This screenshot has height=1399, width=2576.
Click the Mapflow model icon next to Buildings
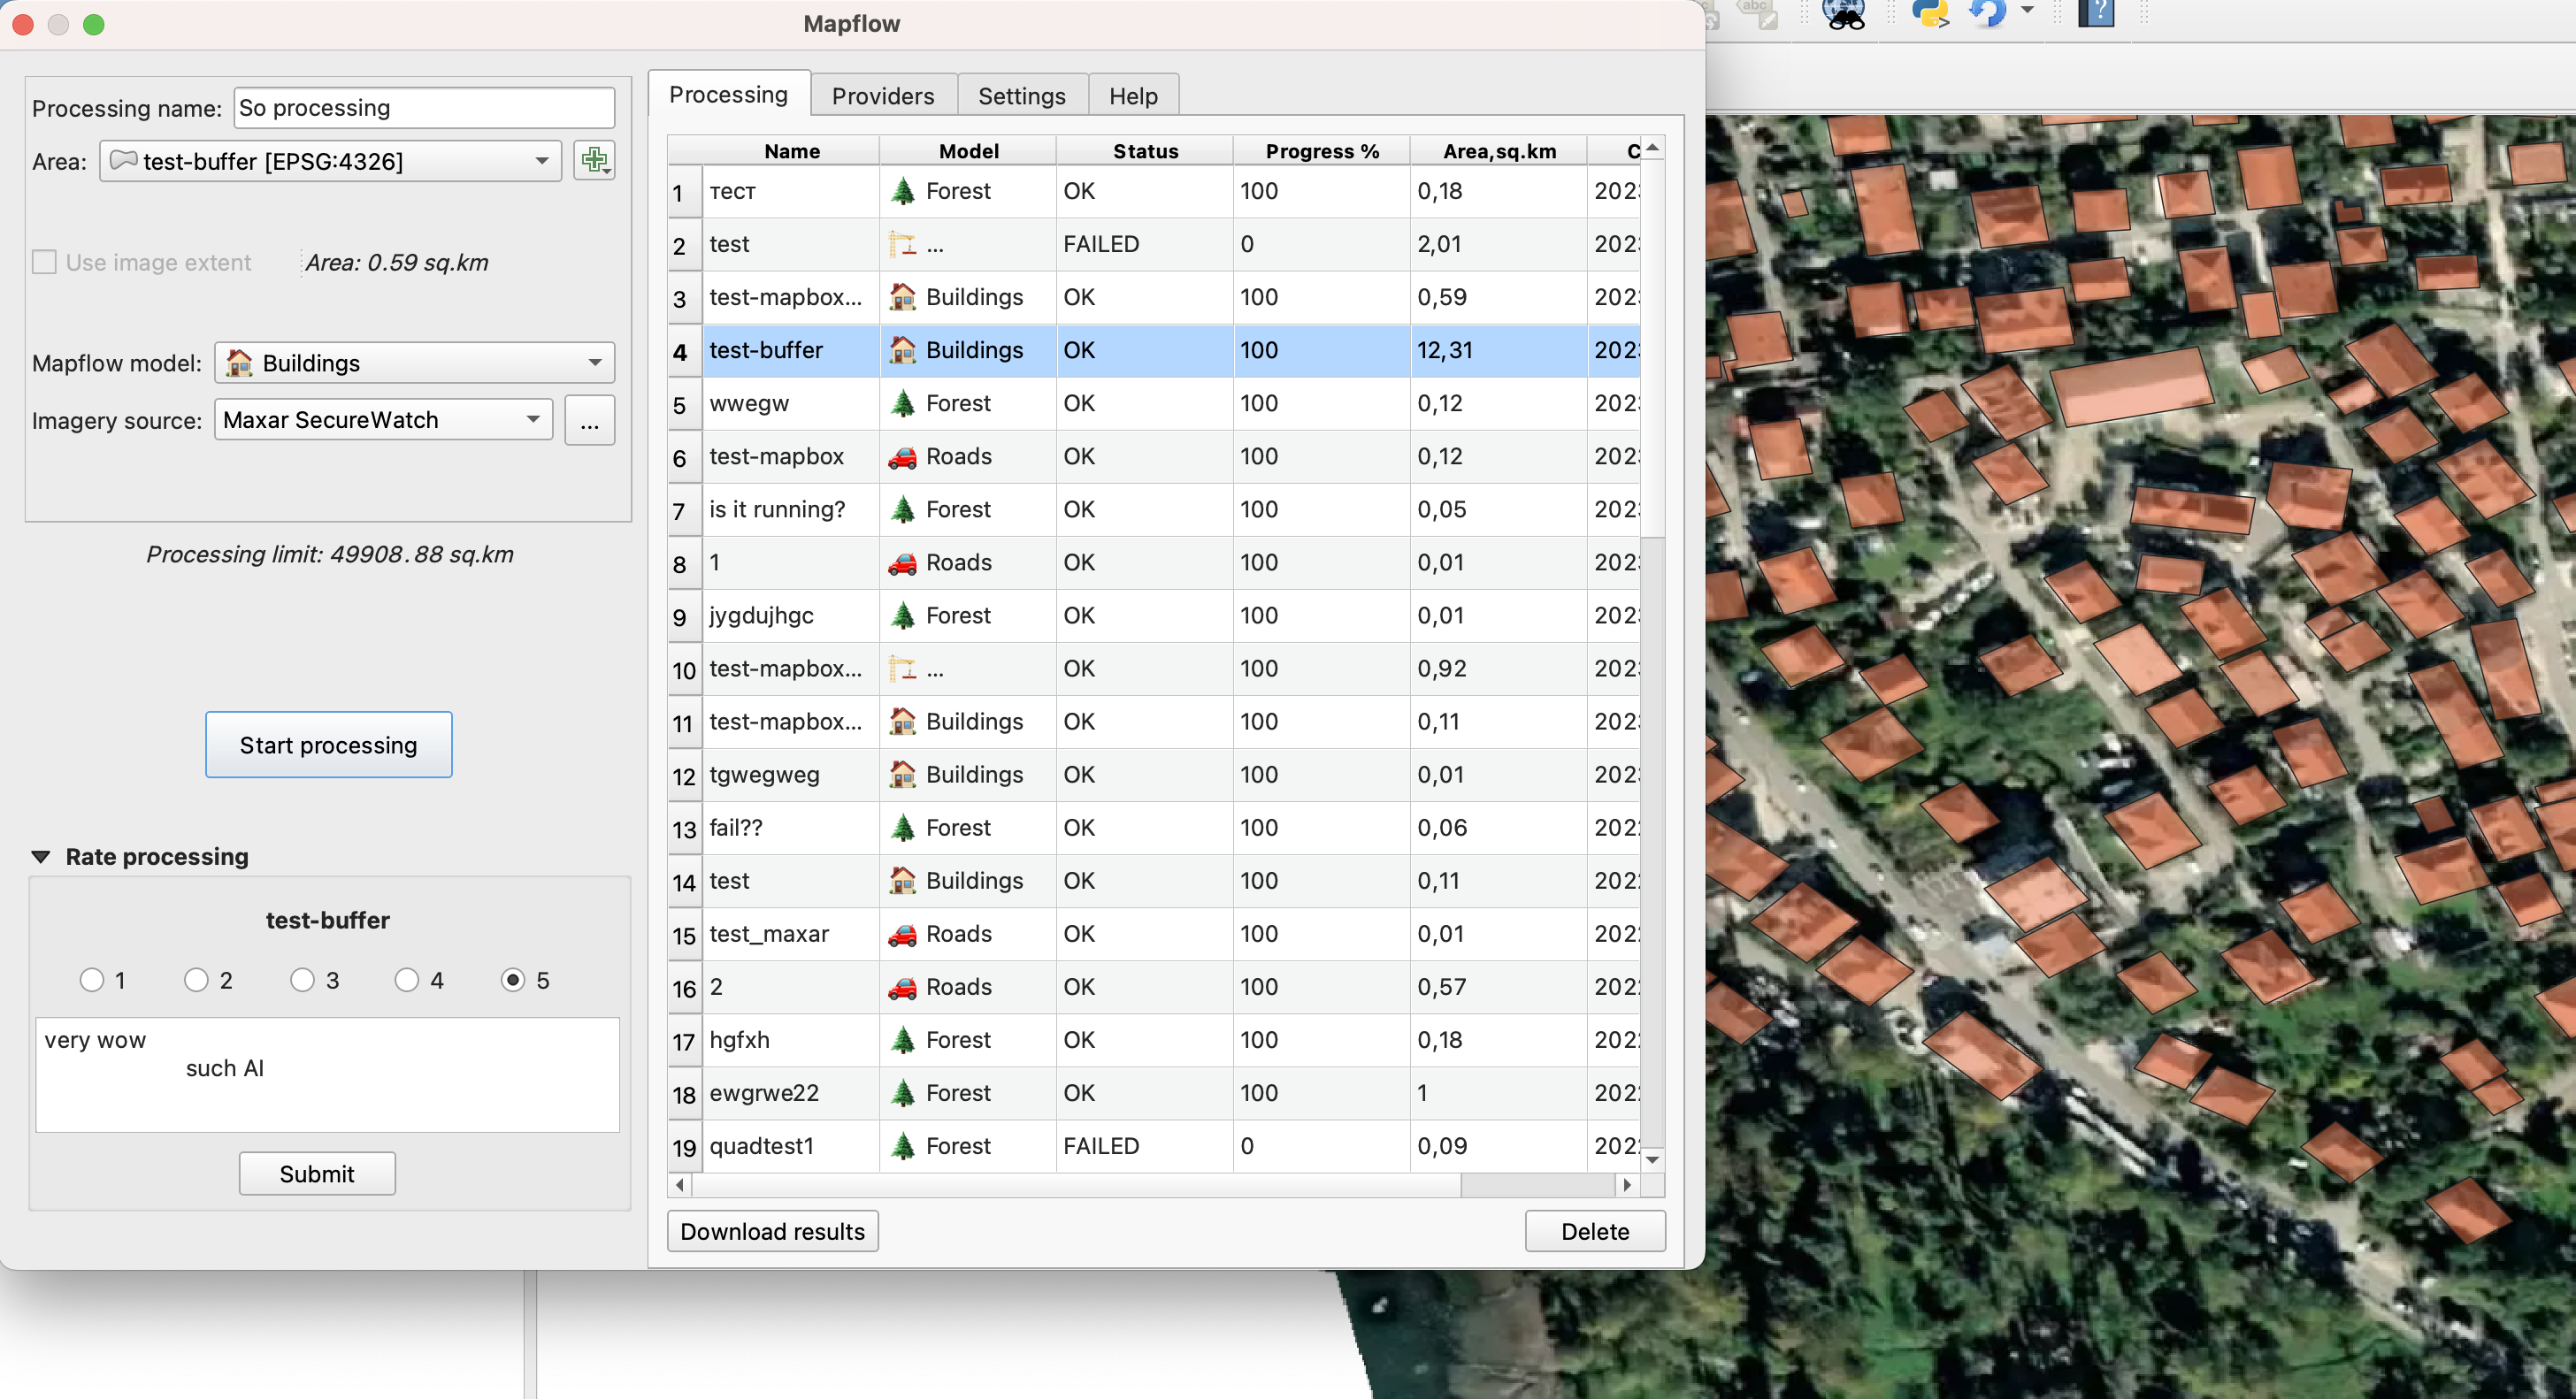click(241, 363)
